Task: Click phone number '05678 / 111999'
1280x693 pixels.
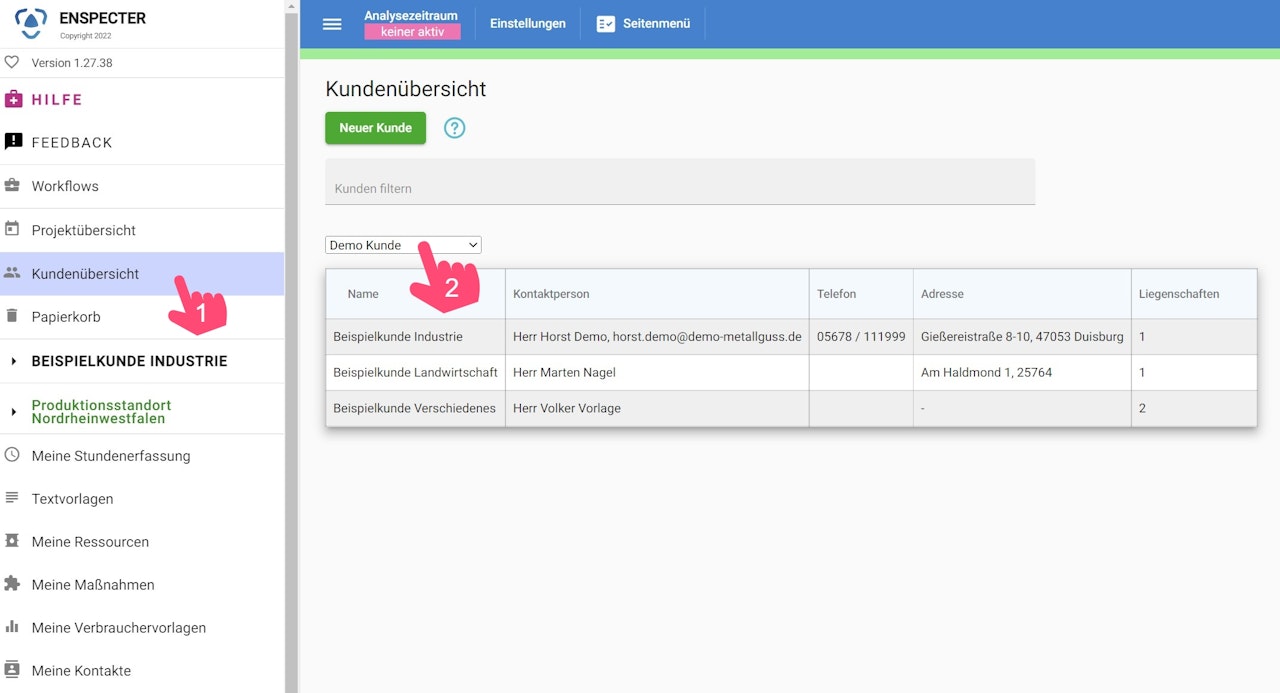Action: (861, 337)
